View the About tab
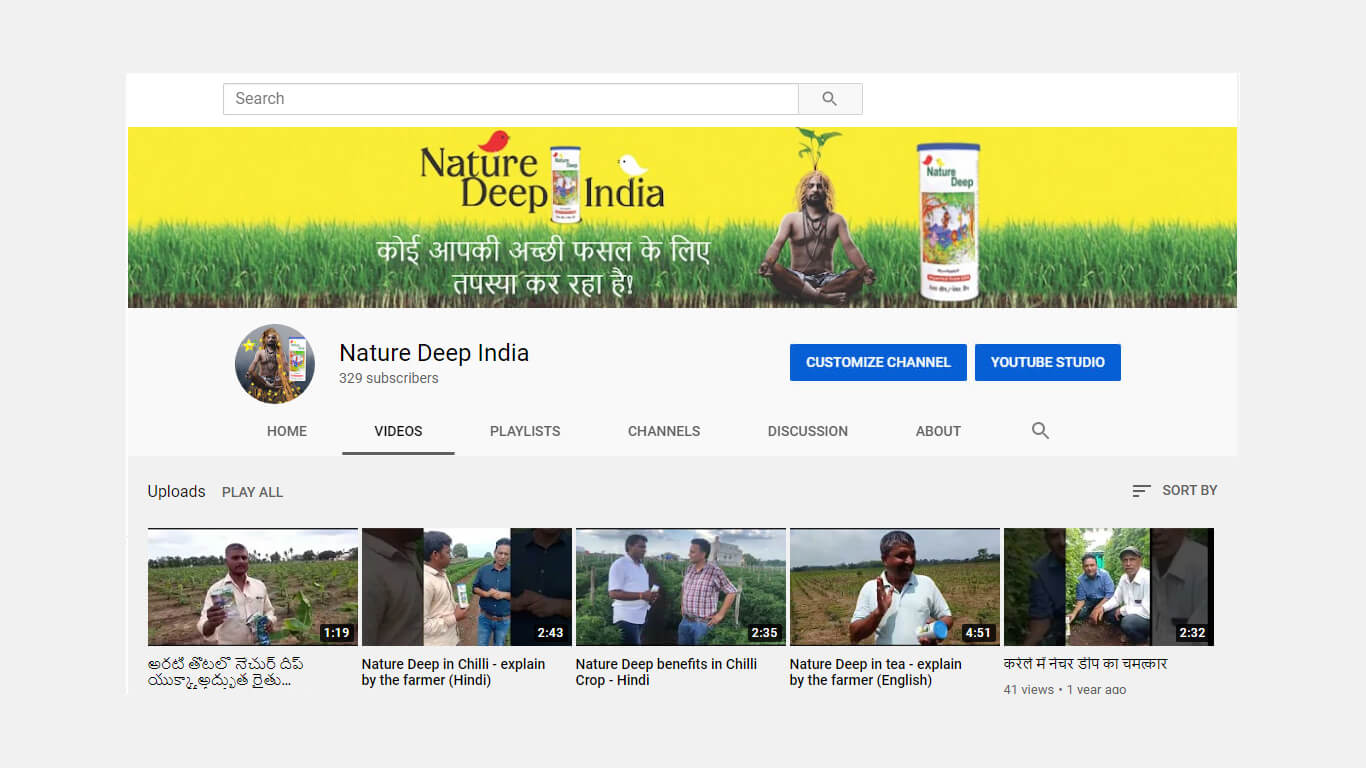 [x=938, y=431]
